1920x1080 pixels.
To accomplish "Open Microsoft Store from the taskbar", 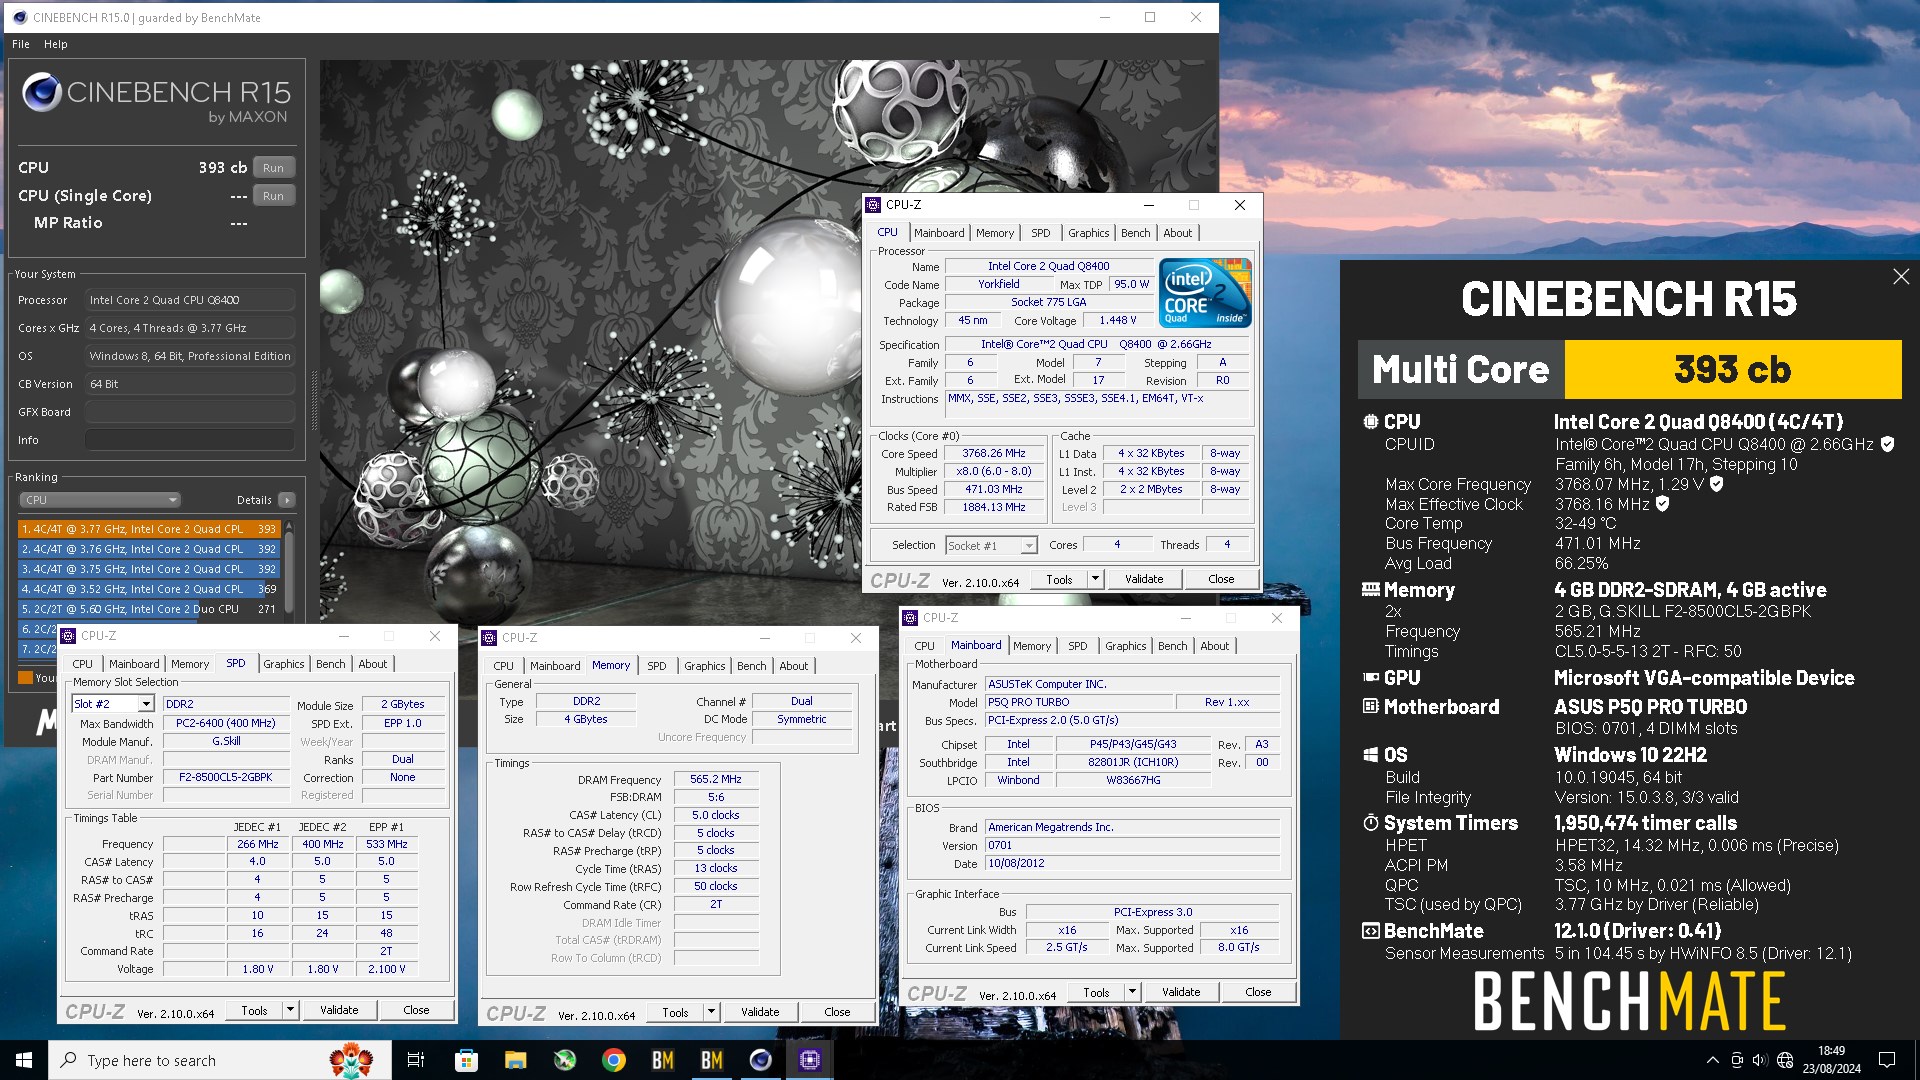I will (x=466, y=1060).
